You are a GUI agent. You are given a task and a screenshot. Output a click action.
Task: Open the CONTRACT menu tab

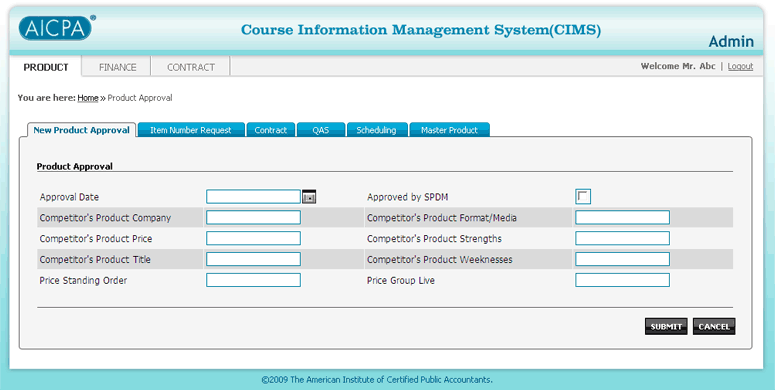click(x=191, y=67)
